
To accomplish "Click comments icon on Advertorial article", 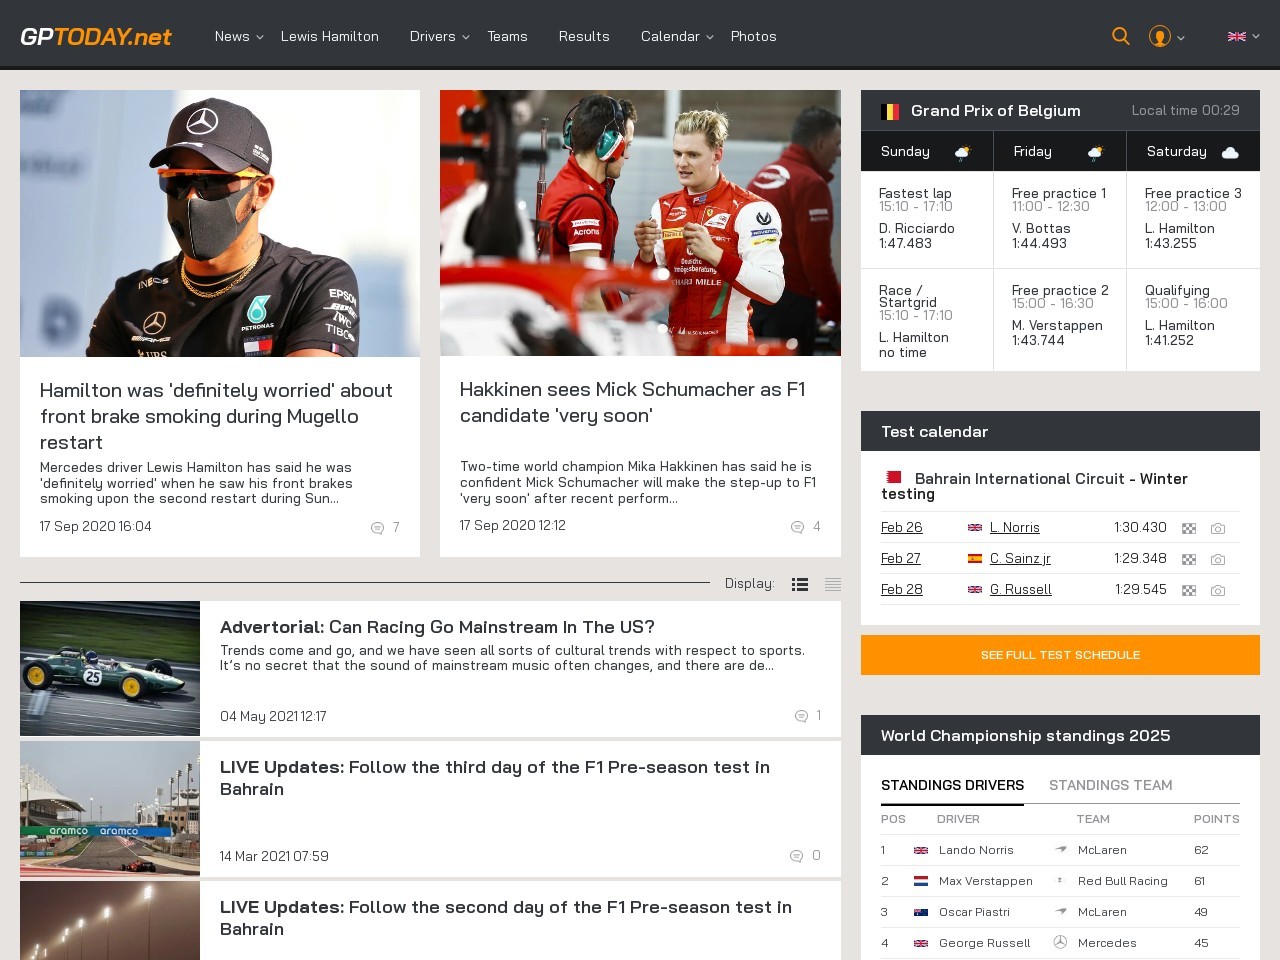I will 801,716.
